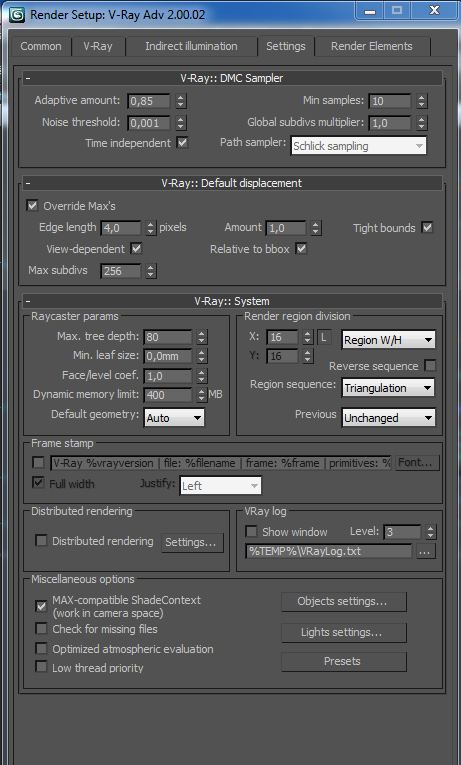Open Objects settings...
This screenshot has height=765, width=461.
click(343, 602)
